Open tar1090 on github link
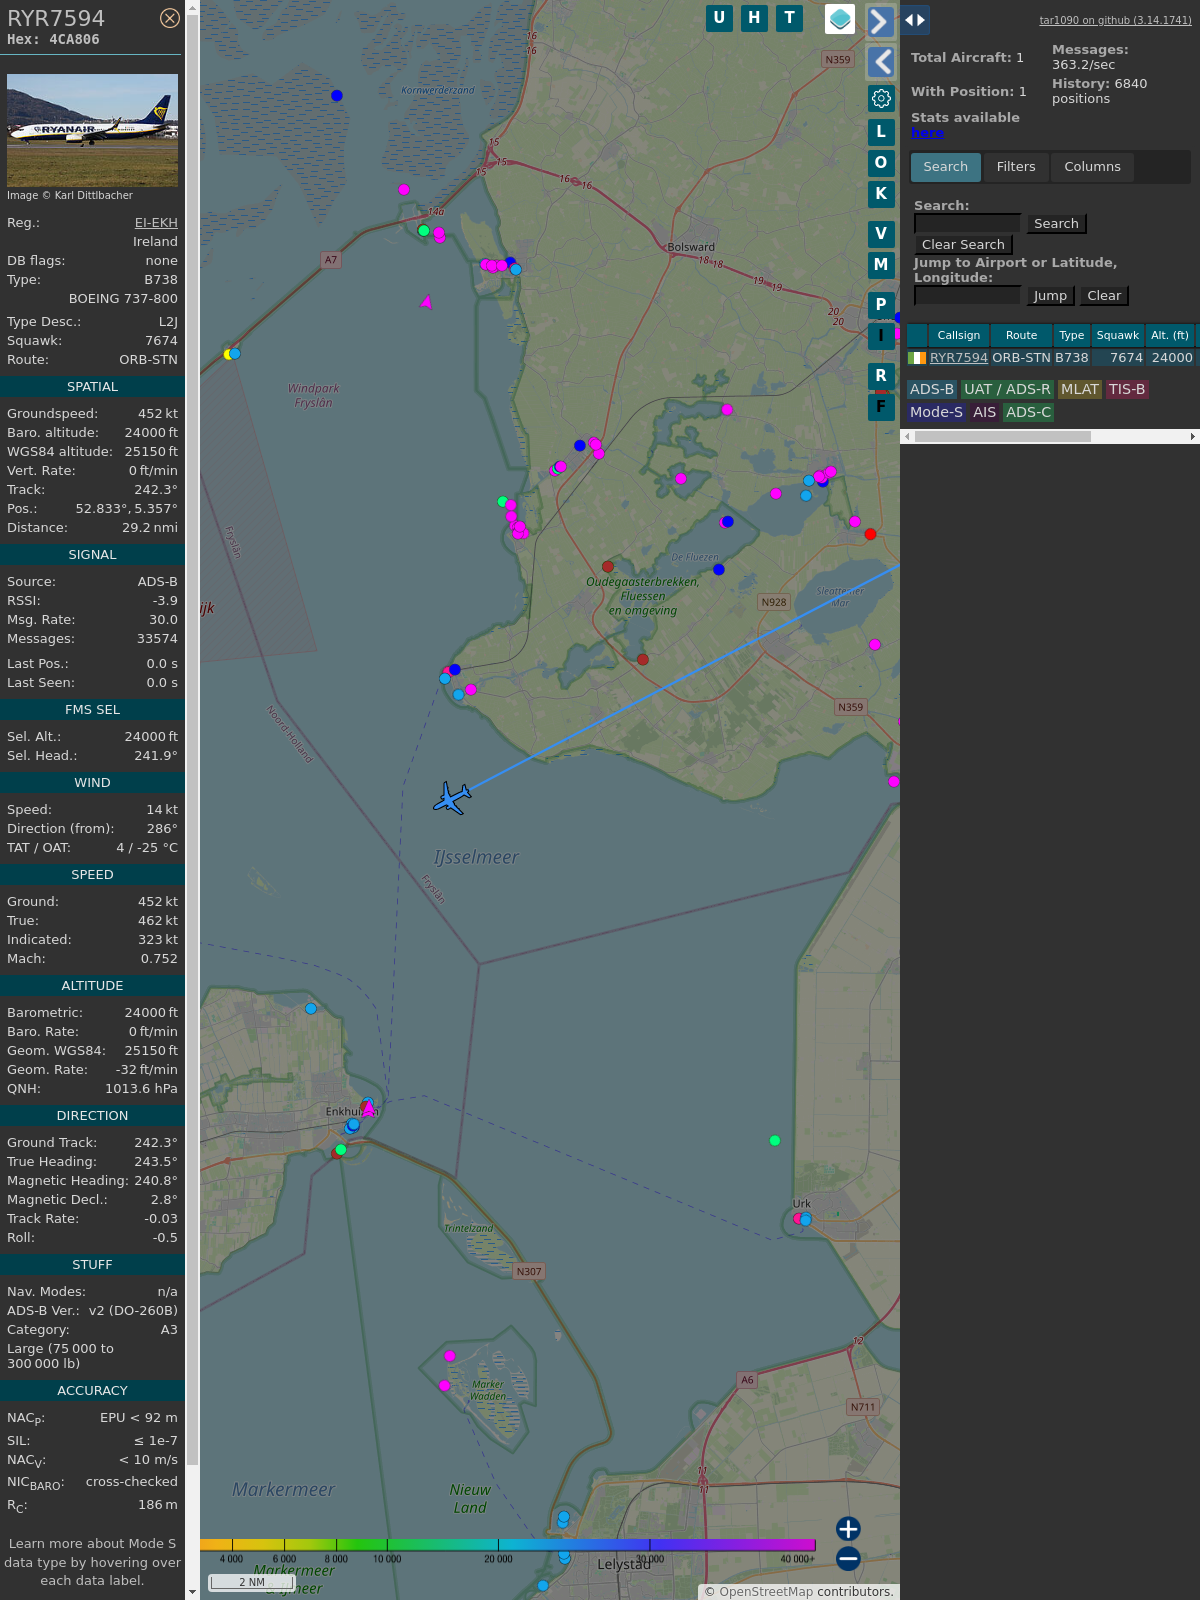This screenshot has height=1600, width=1200. [x=1115, y=20]
